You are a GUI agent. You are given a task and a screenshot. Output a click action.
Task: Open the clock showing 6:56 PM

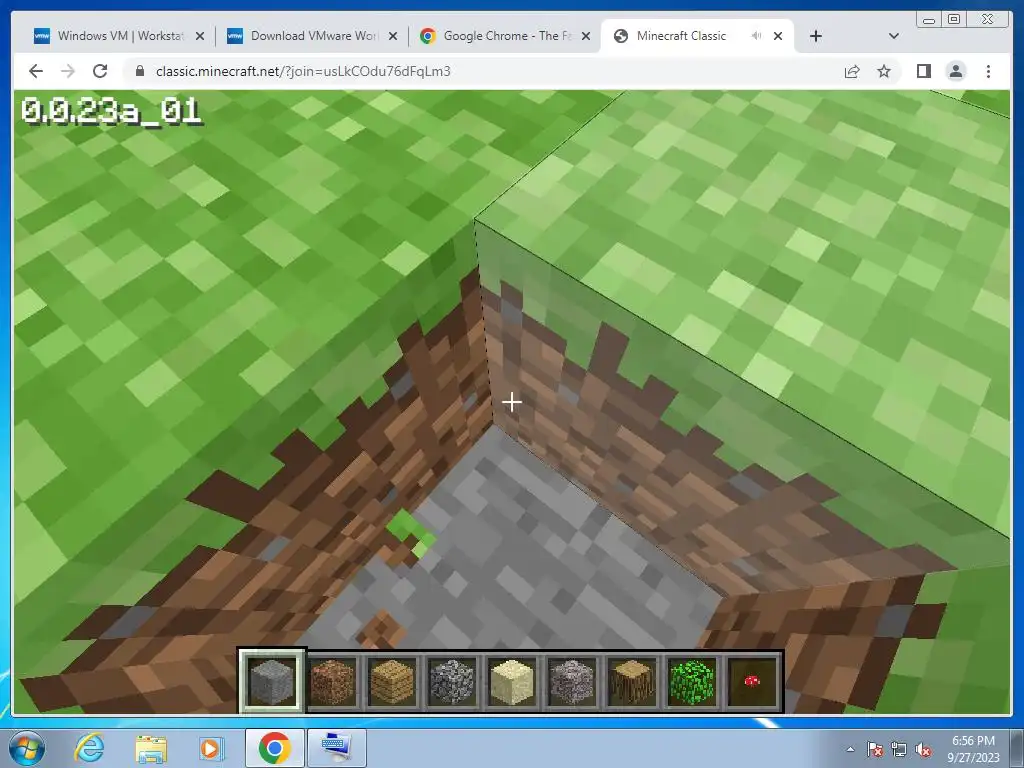click(973, 749)
